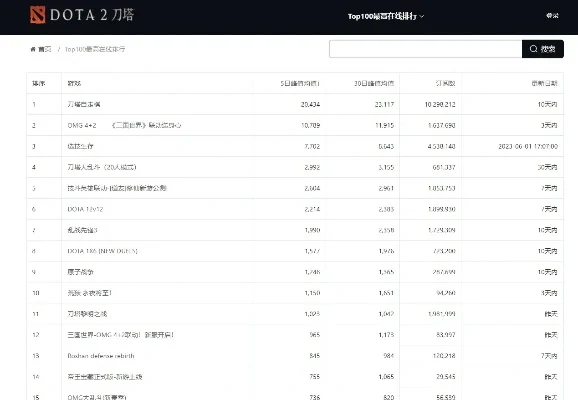This screenshot has width=578, height=400.
Task: Click the 1,065 thirty-day value cell
Action: pyautogui.click(x=386, y=377)
